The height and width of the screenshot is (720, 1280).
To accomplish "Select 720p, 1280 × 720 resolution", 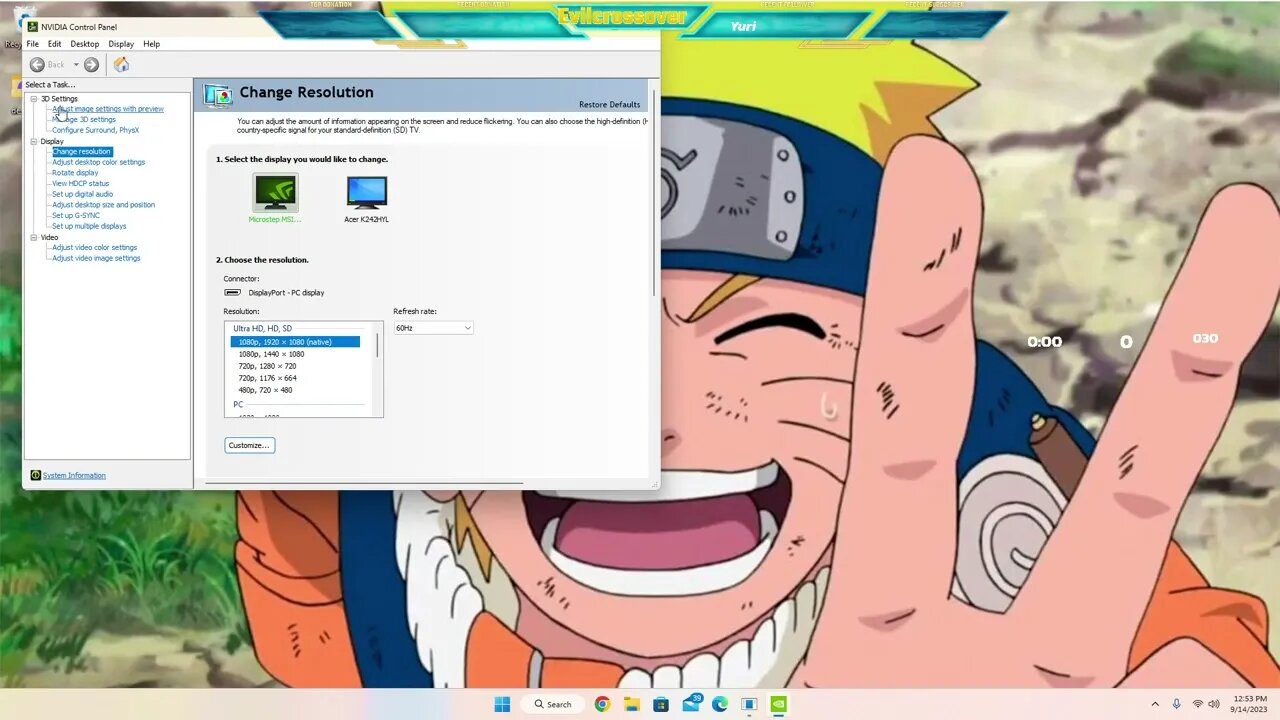I will pos(267,366).
